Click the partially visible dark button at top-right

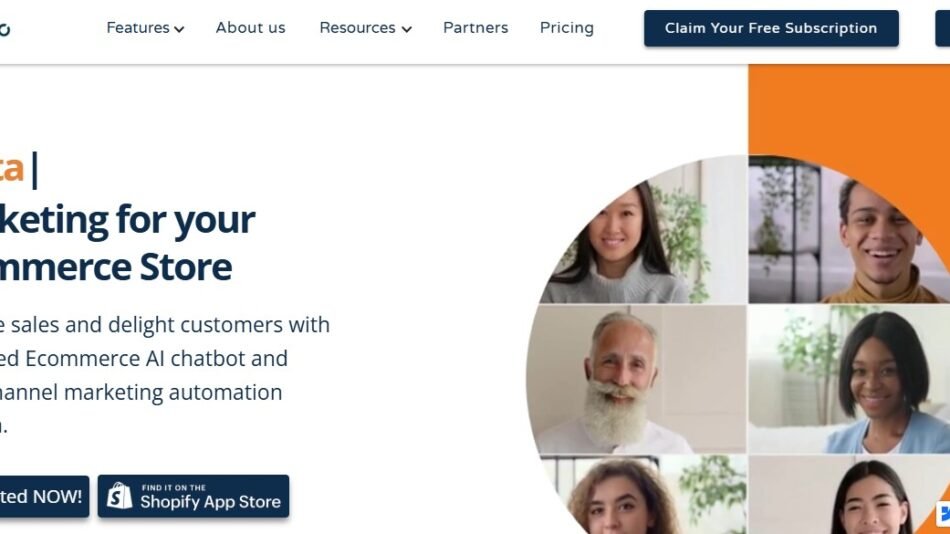click(942, 28)
